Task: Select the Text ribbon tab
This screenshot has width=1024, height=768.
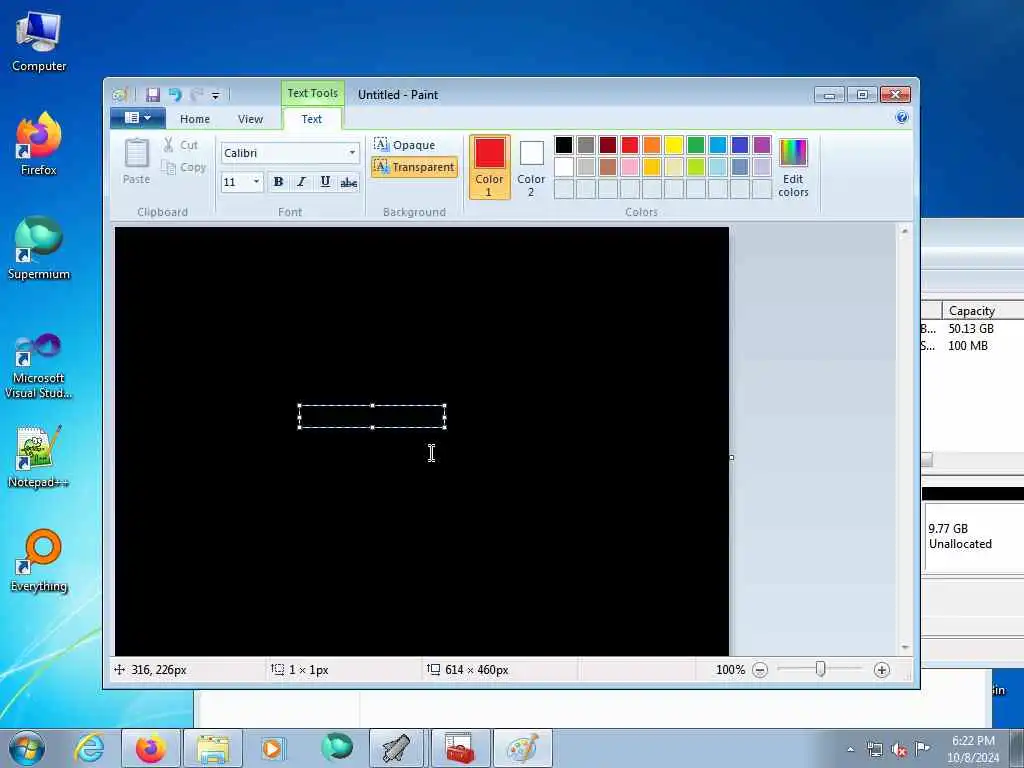Action: (x=312, y=119)
